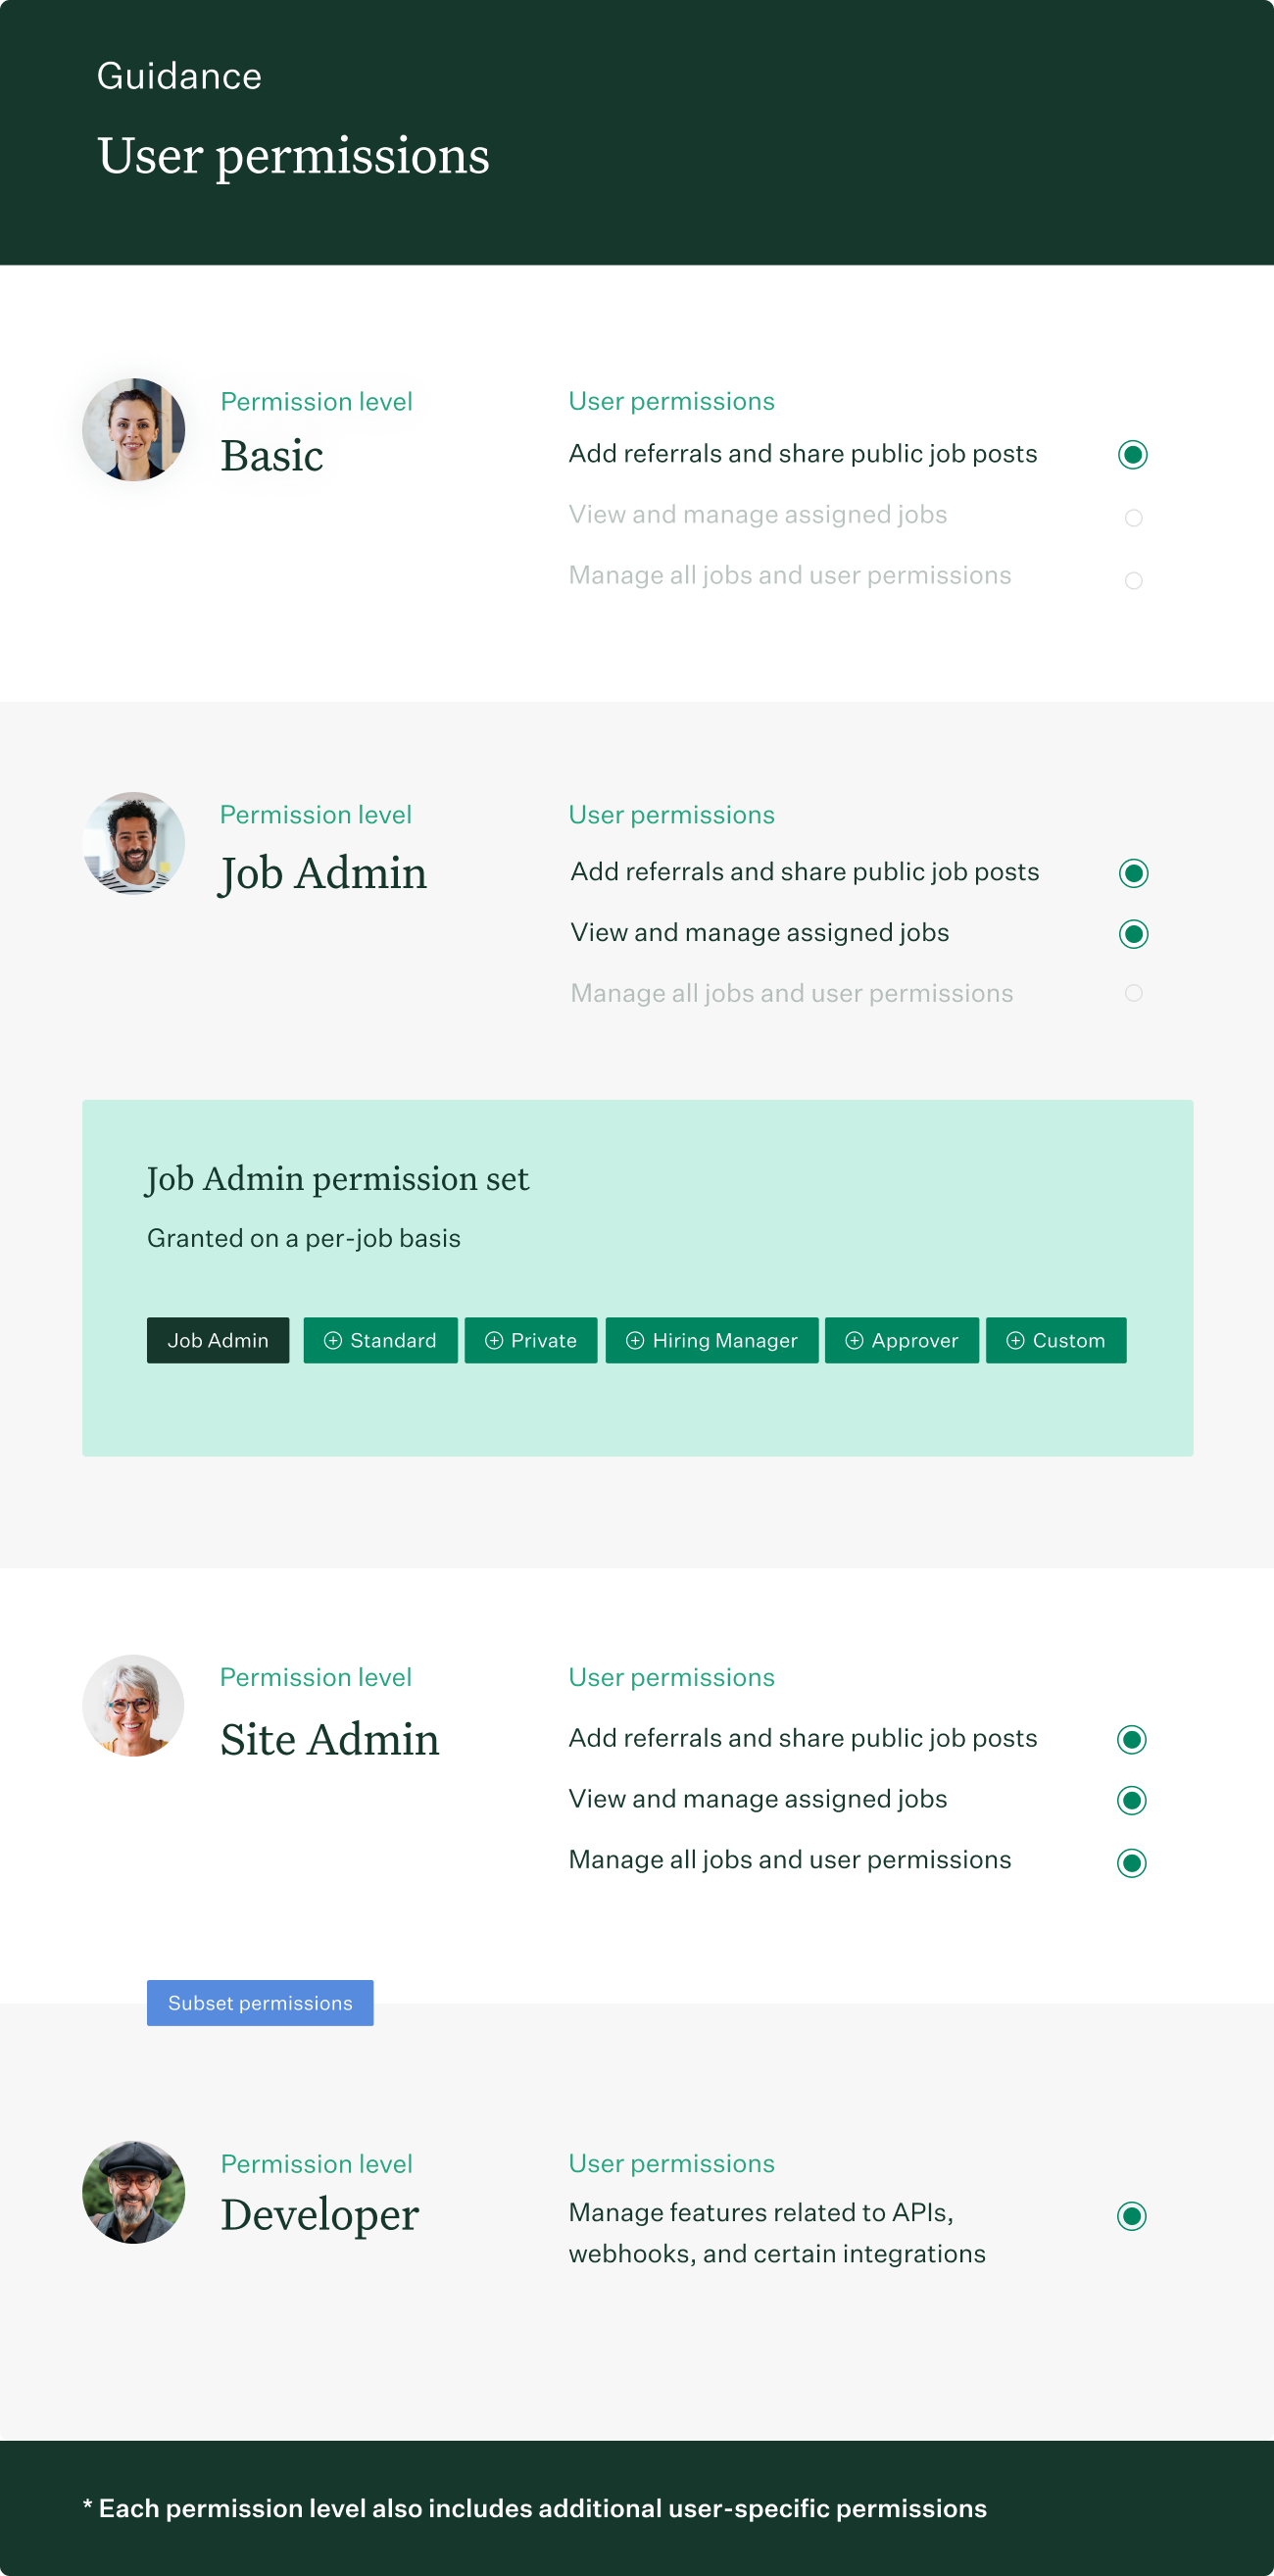Click the Developer user avatar
Screen dimensions: 1274x2576
[x=134, y=2192]
